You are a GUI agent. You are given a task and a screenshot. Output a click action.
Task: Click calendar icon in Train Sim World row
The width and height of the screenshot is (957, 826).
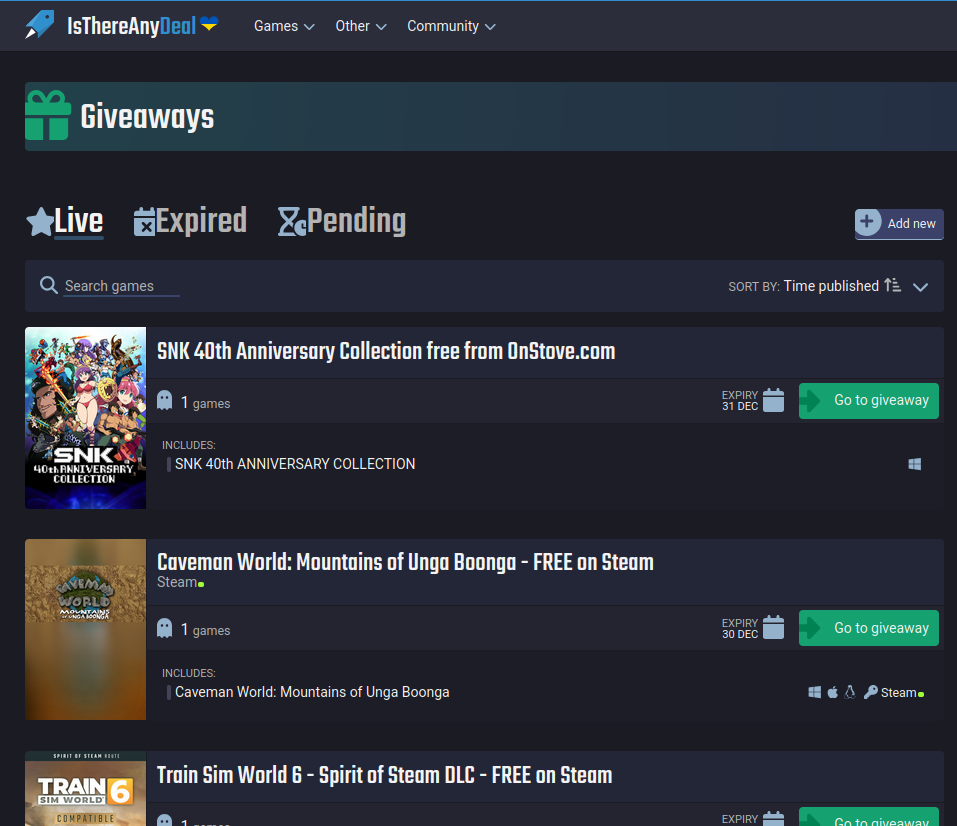(773, 819)
